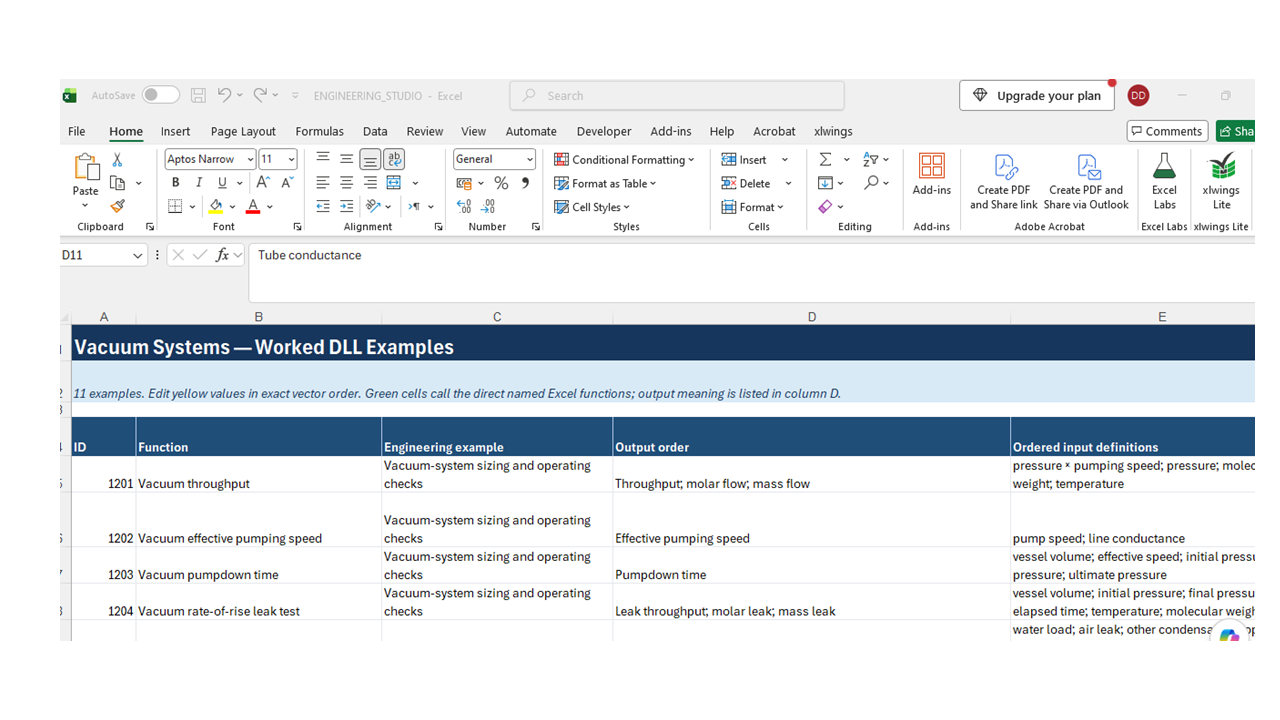Click the Increase Decimal icon
This screenshot has width=1280, height=720.
pos(464,206)
